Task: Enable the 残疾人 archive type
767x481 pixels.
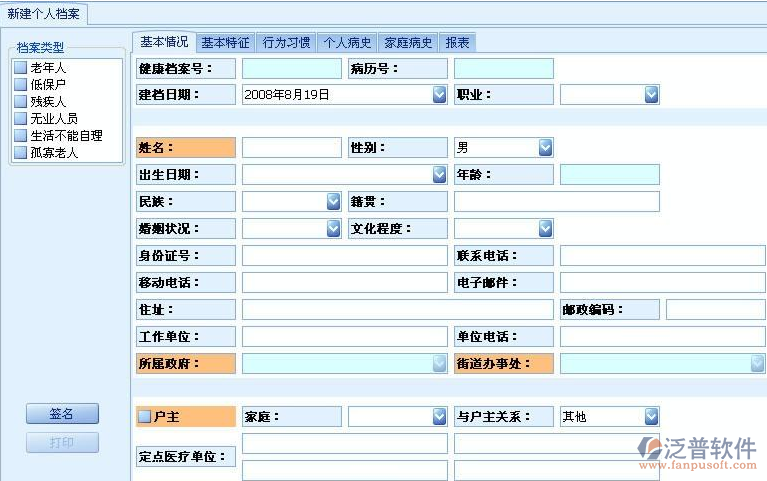Action: pos(20,102)
